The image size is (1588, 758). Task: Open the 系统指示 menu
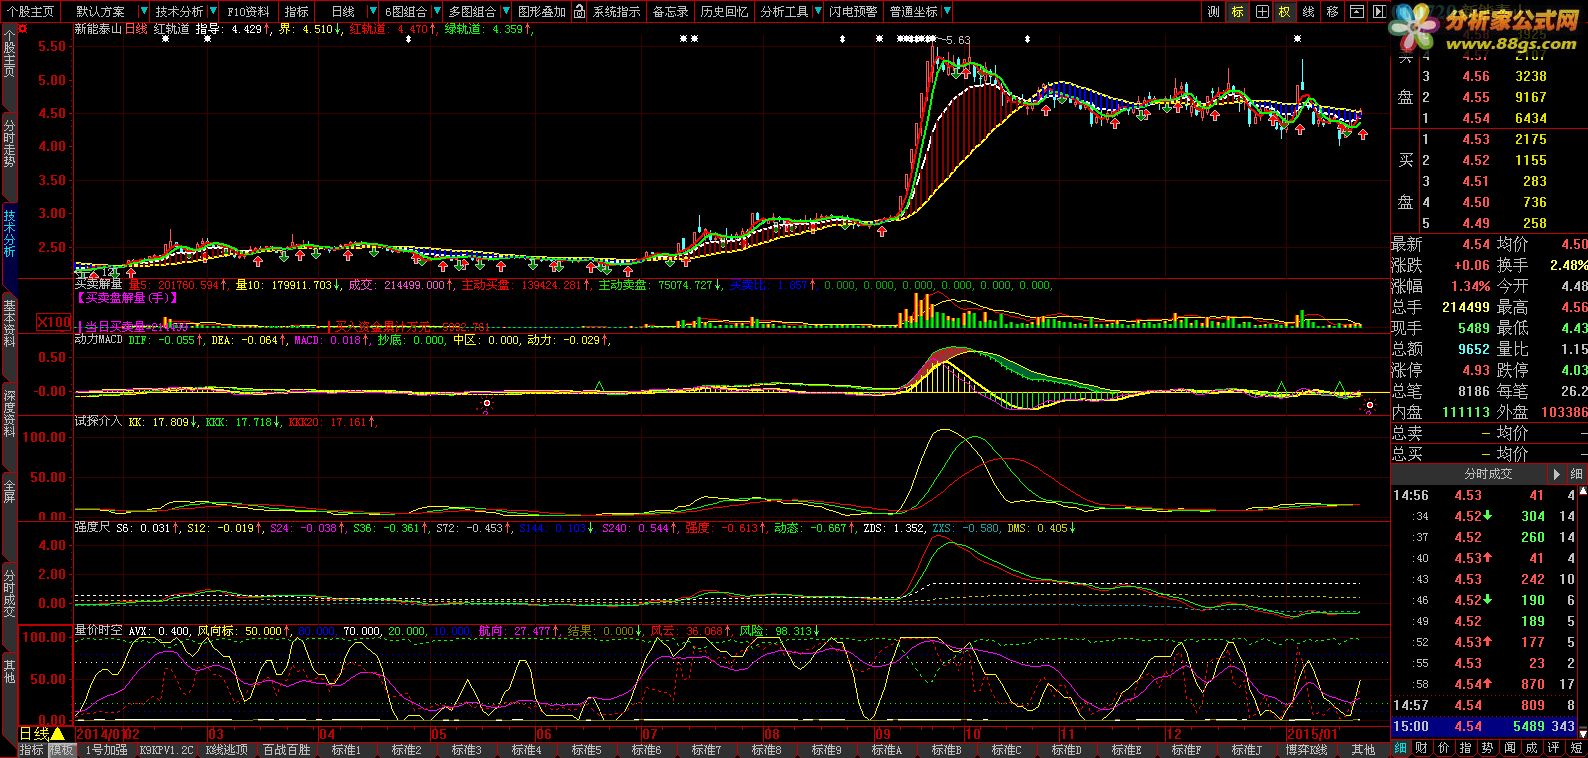pos(616,12)
